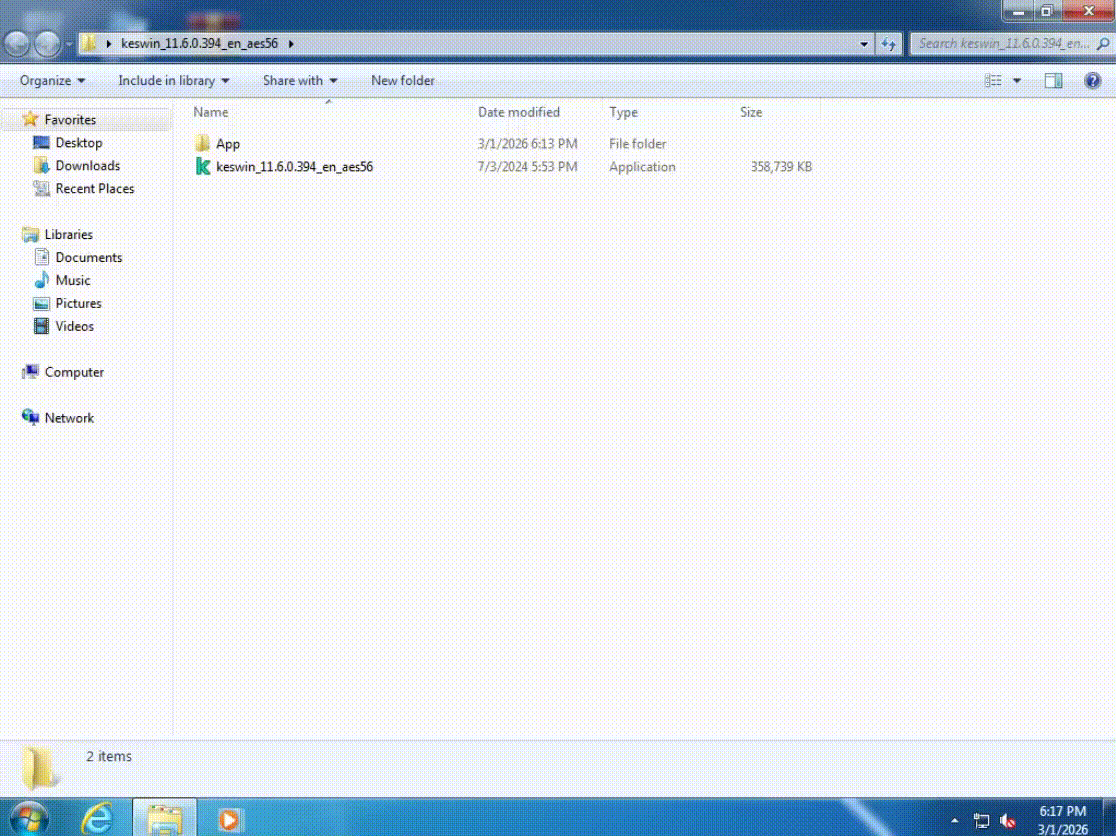The width and height of the screenshot is (1116, 836).
Task: Click the New folder button
Action: tap(402, 80)
